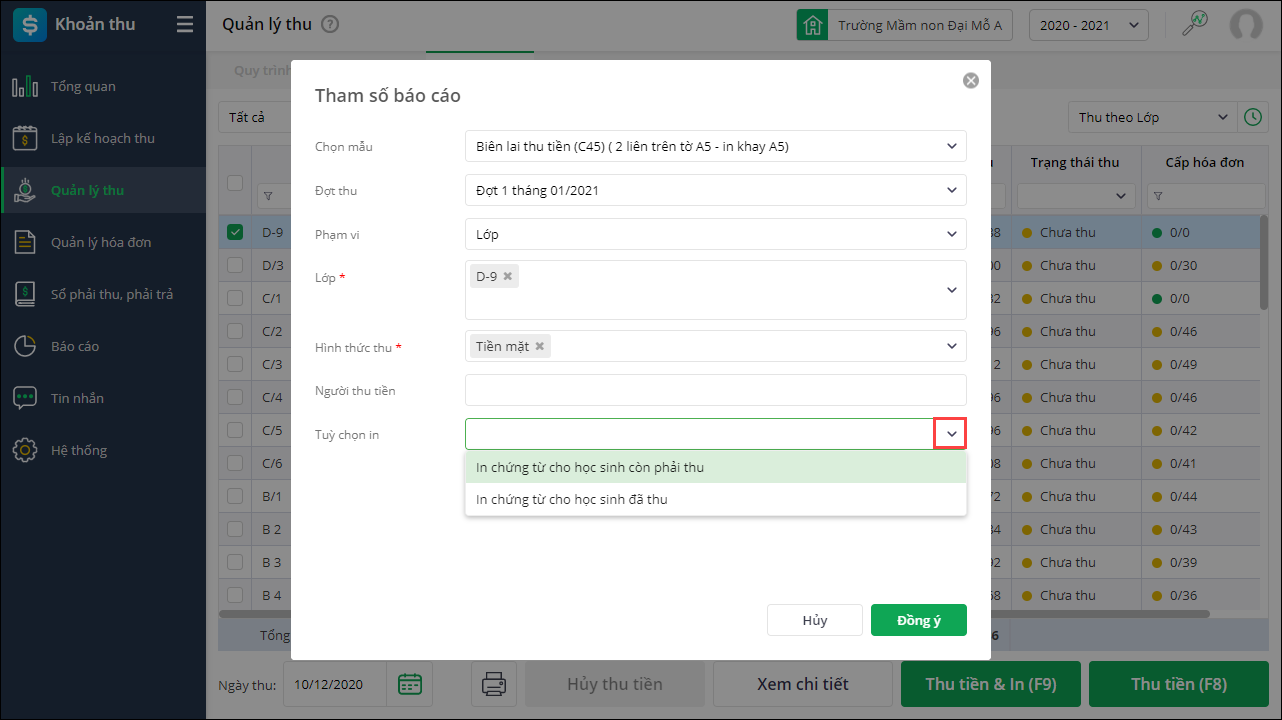Click the printer icon in bottom bar

click(x=494, y=684)
